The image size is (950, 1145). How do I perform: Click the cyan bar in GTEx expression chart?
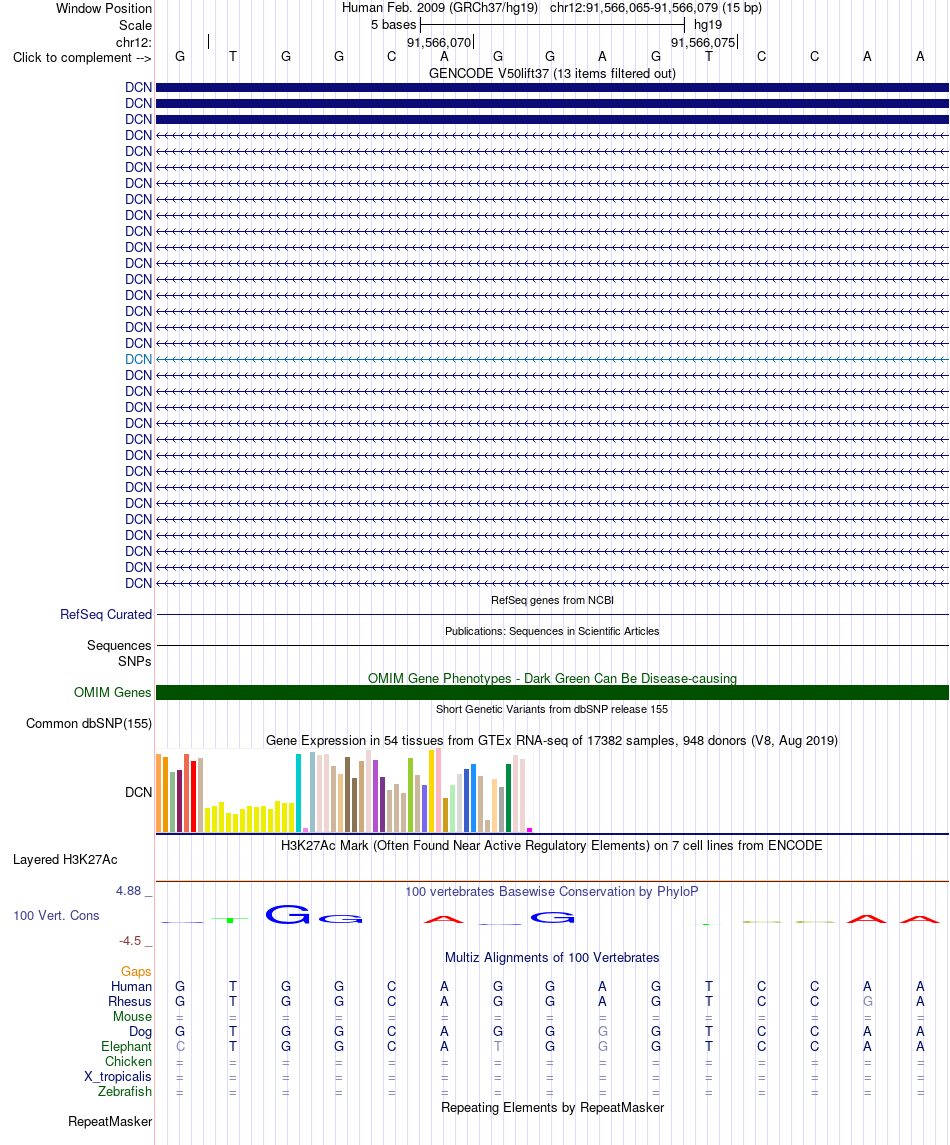[299, 793]
